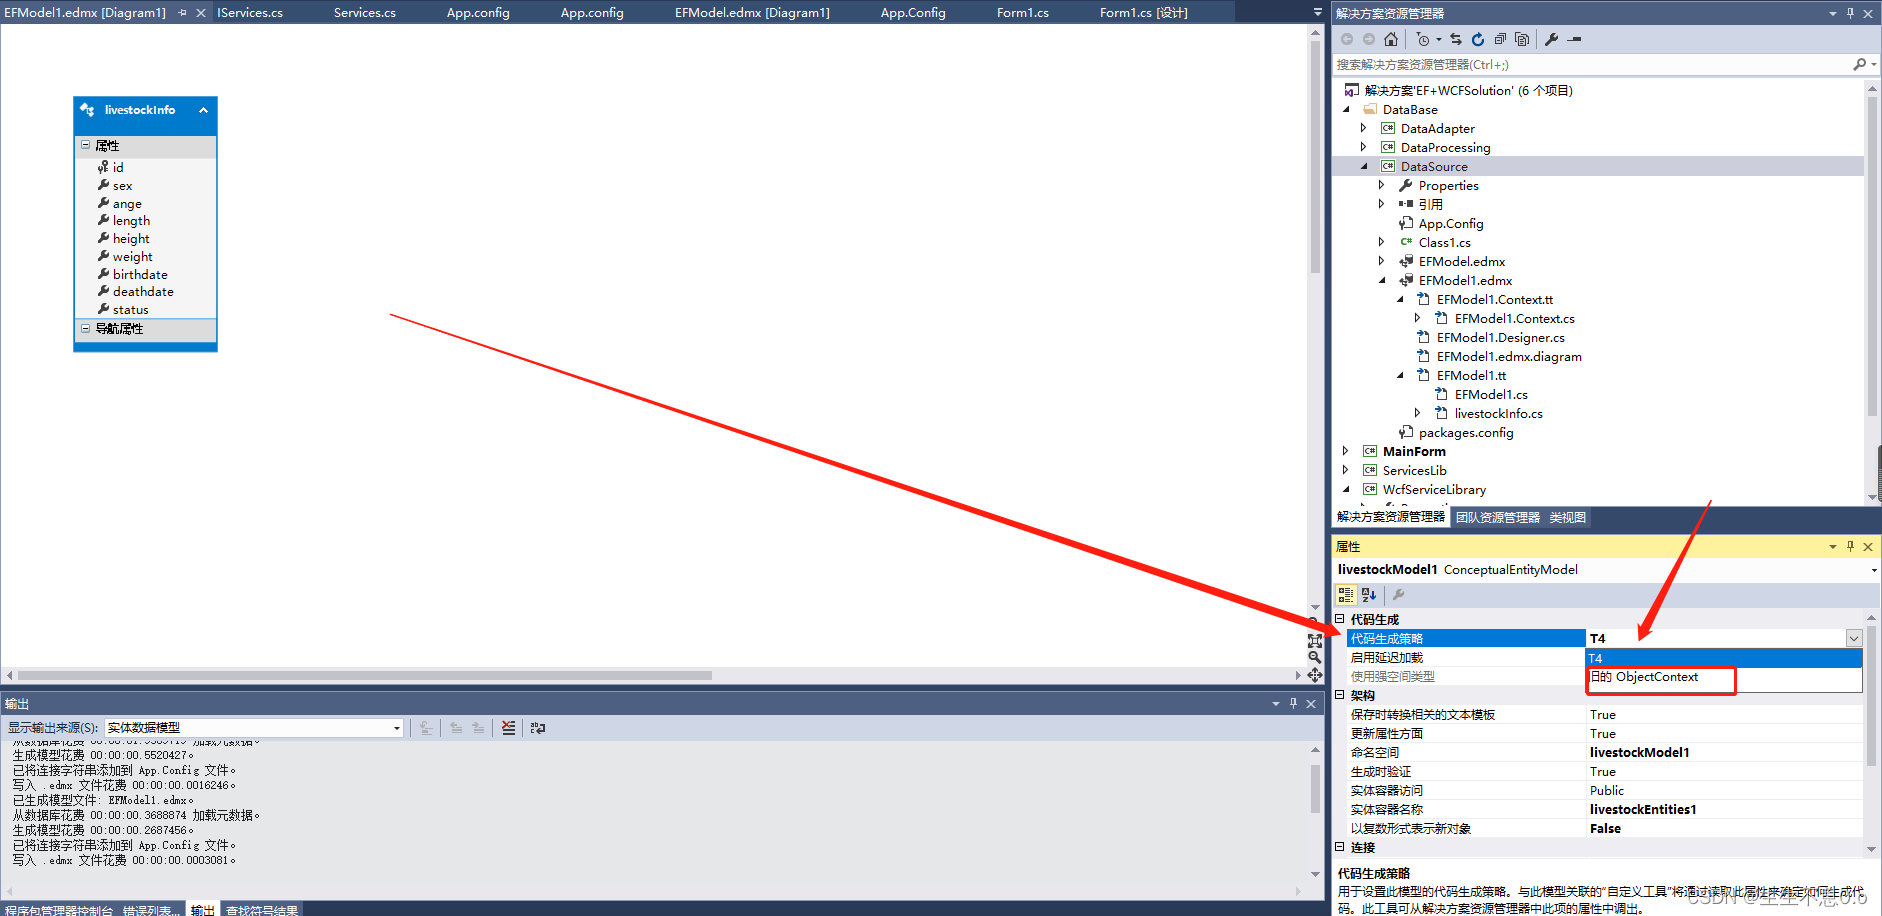Click Find Message in Code icon in Output
Image resolution: width=1882 pixels, height=916 pixels.
[426, 728]
